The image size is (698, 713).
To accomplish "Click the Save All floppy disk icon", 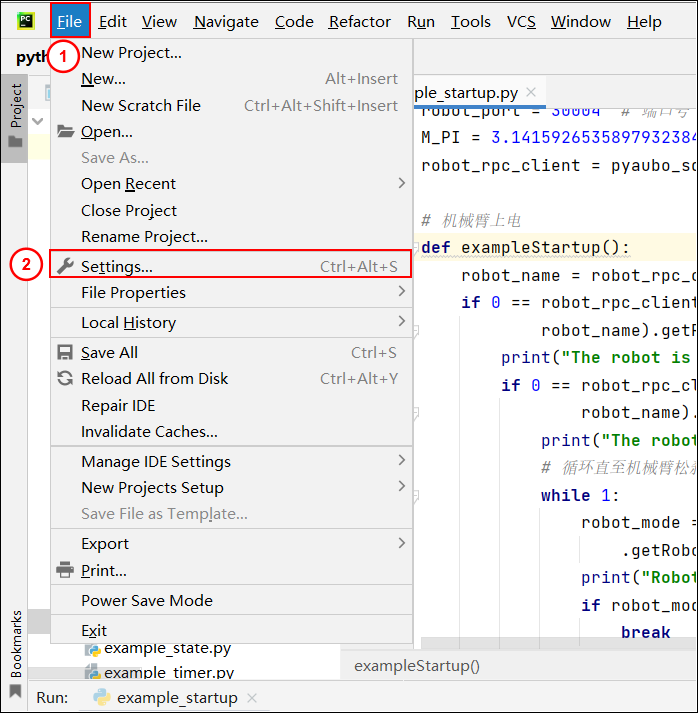I will coord(65,353).
